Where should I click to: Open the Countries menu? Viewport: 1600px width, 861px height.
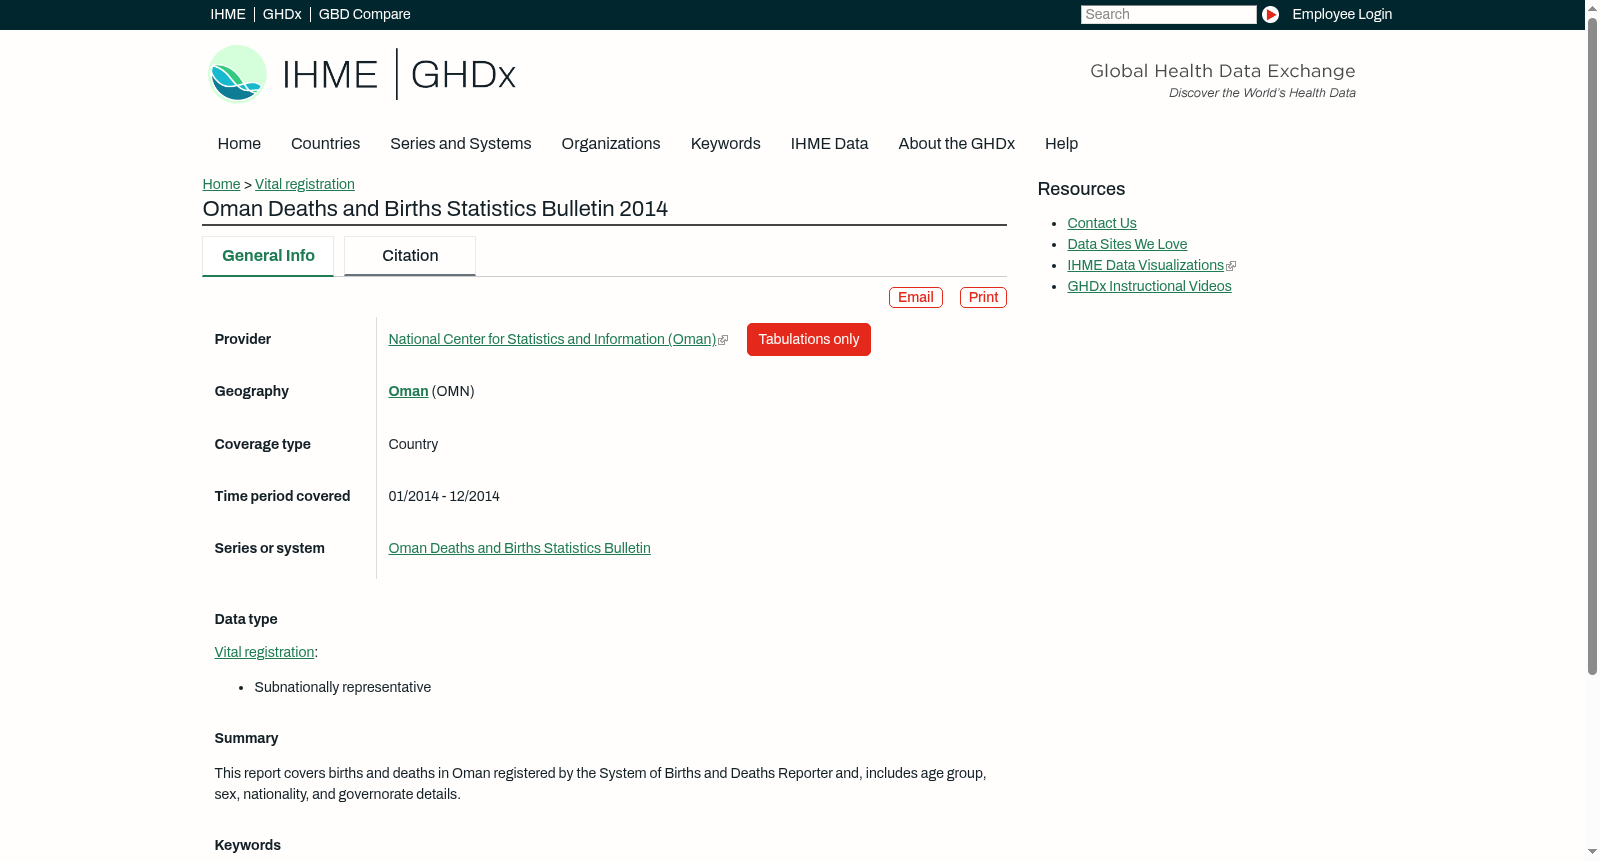click(x=325, y=144)
